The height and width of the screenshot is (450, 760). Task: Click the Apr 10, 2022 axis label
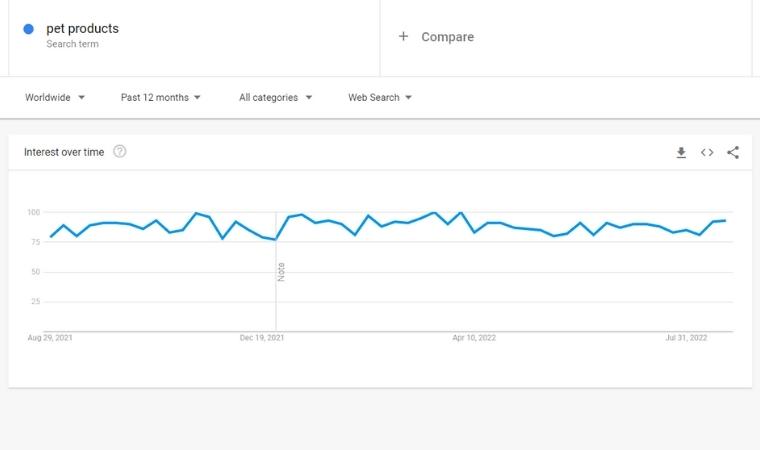[474, 338]
